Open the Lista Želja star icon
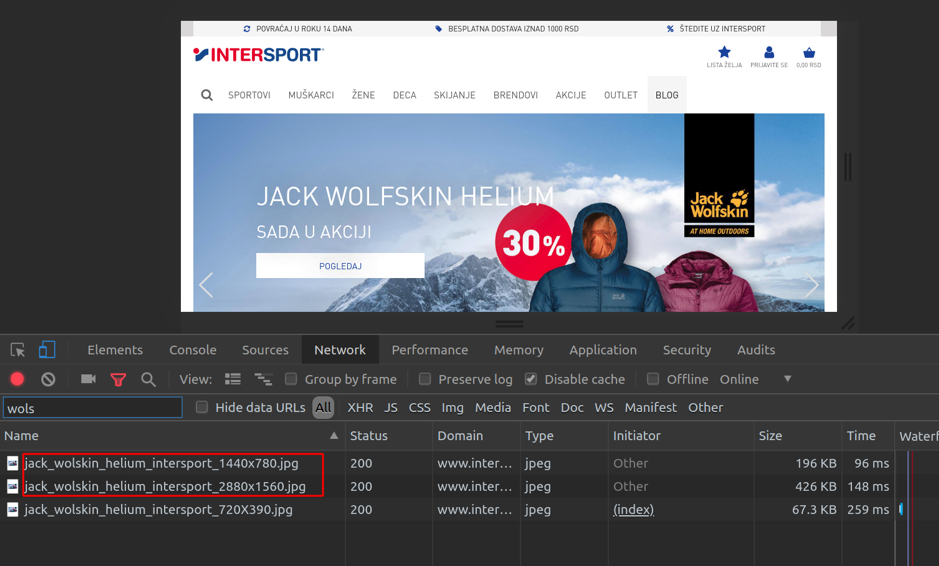This screenshot has width=939, height=566. (x=724, y=54)
